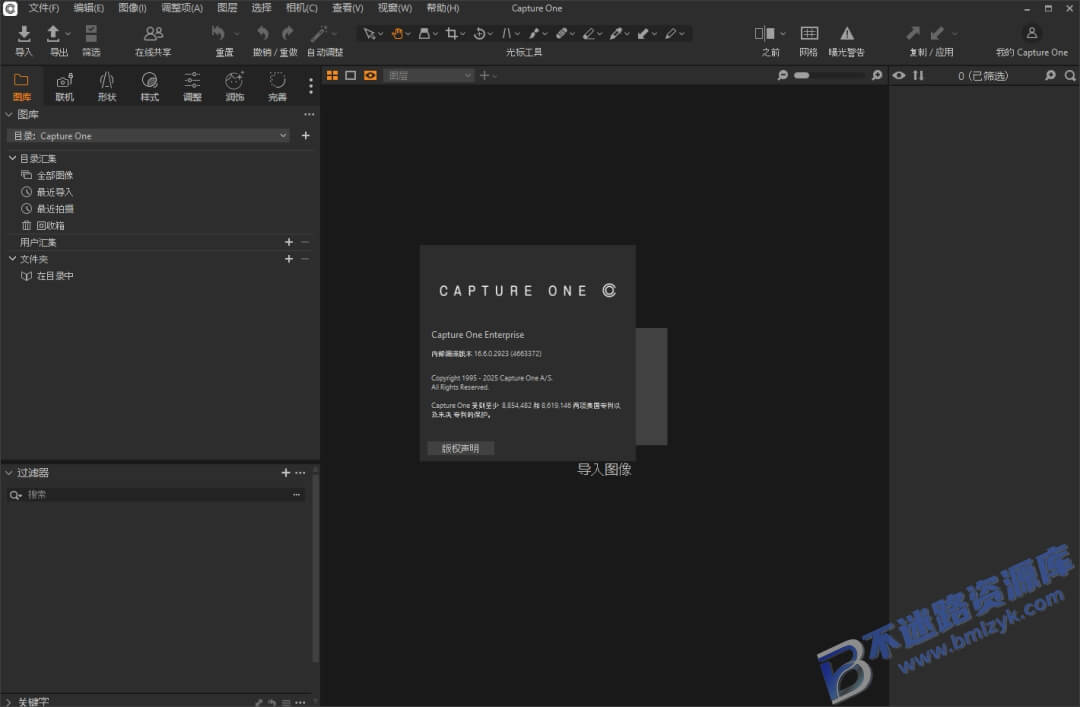The width and height of the screenshot is (1080, 707).
Task: Add a new catalog with plus button
Action: 305,136
